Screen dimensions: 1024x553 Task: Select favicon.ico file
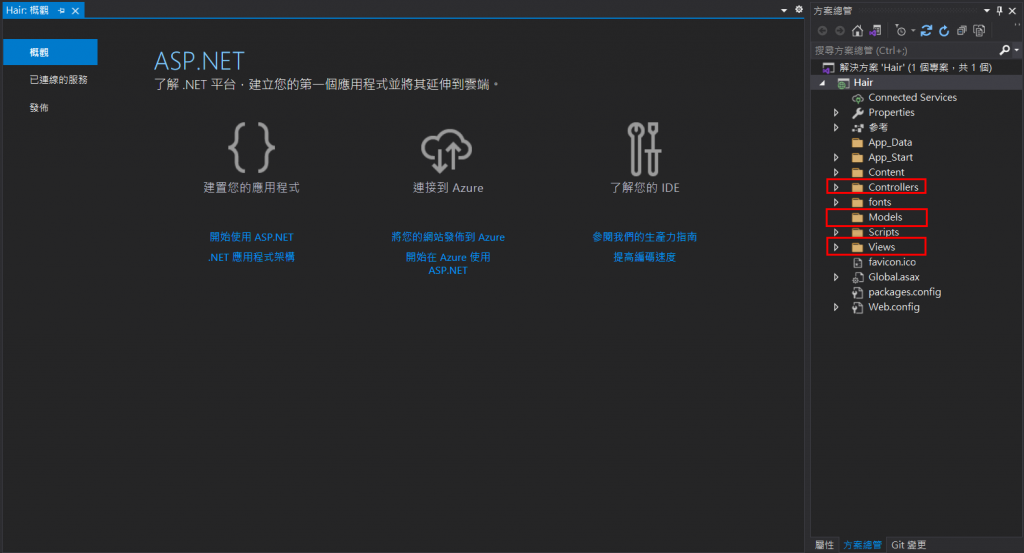point(891,262)
